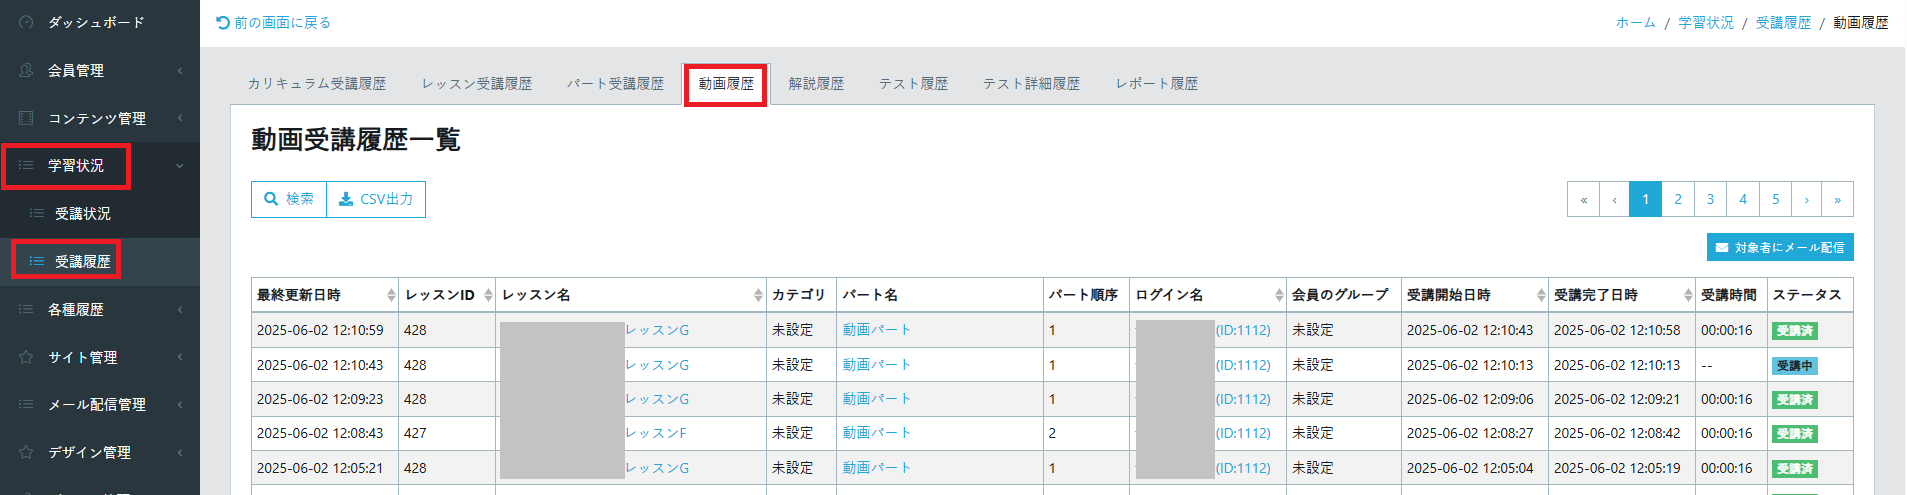Click the magnifier icon on 検索 button
1907x495 pixels.
(x=271, y=199)
